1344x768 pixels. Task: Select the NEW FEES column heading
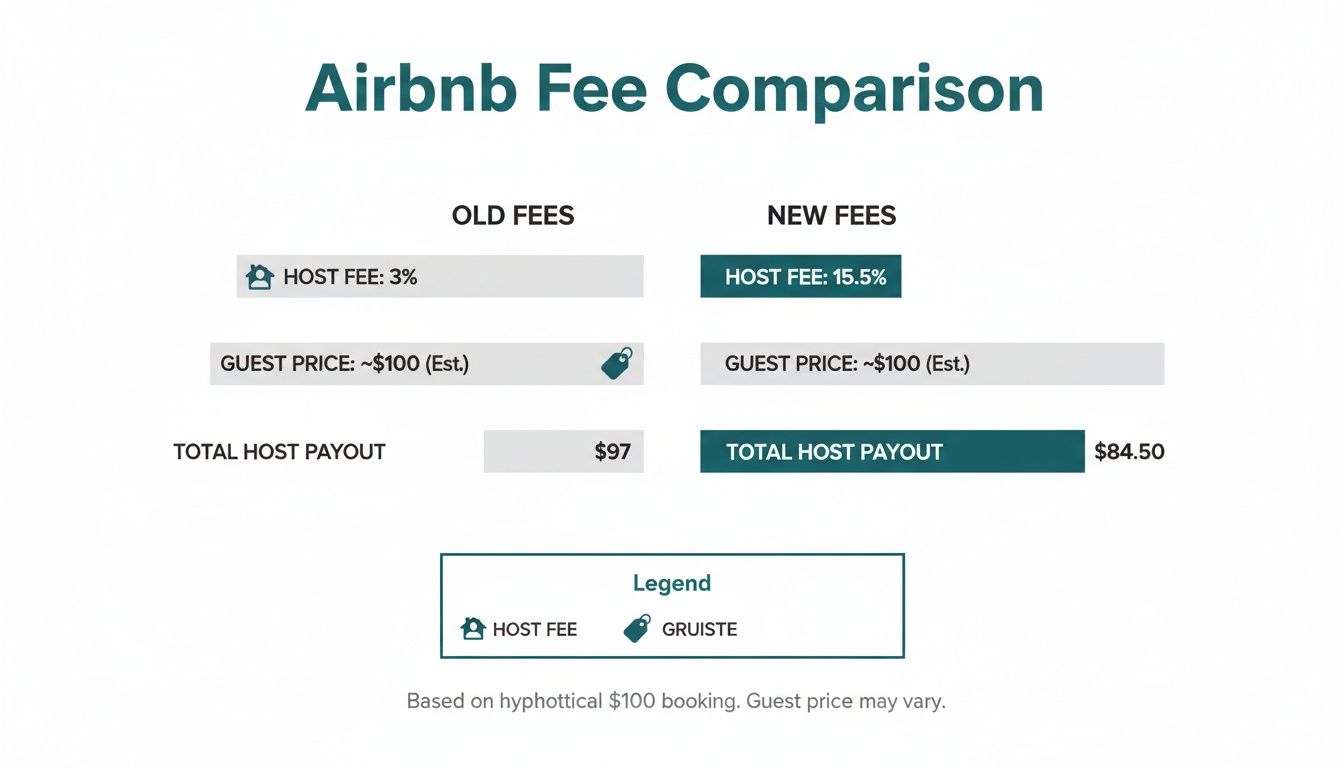pyautogui.click(x=831, y=216)
